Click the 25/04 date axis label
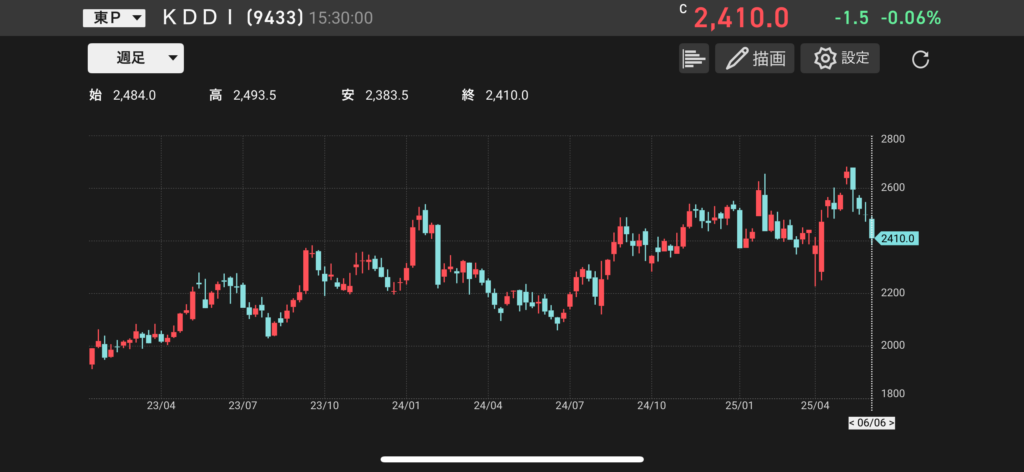Screen dimensions: 1024x472 tap(815, 405)
